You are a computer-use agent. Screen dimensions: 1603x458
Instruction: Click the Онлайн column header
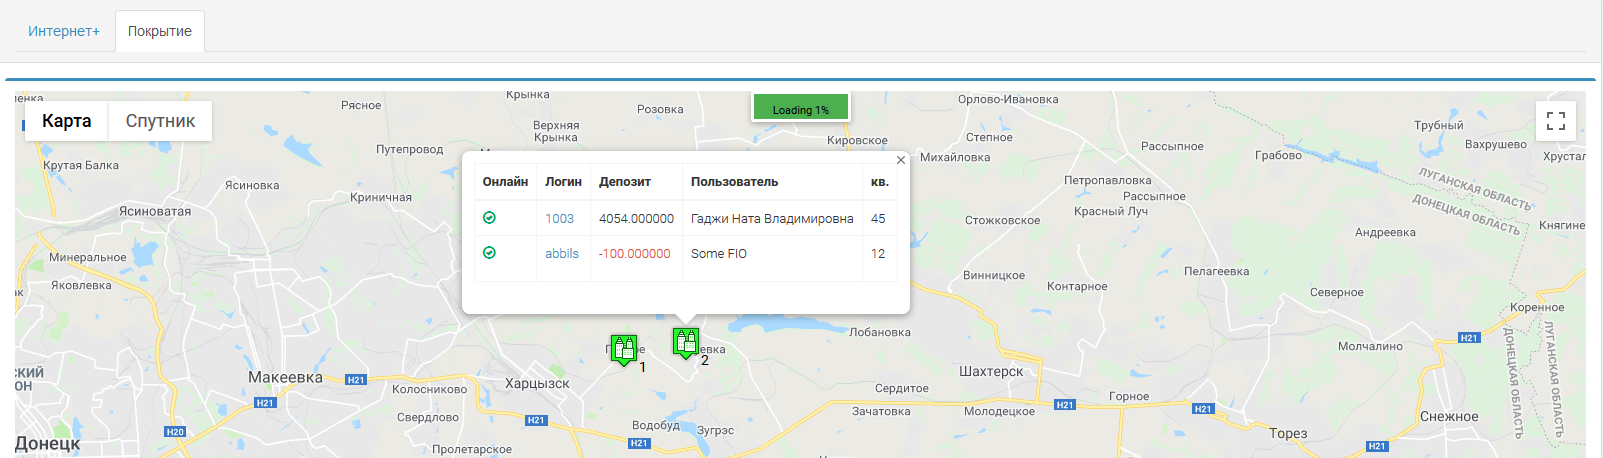[505, 182]
